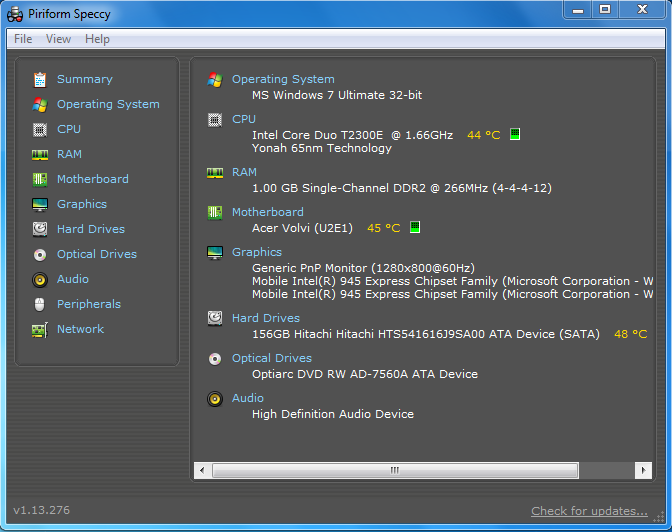
Task: Click the Check for updates link
Action: click(589, 511)
